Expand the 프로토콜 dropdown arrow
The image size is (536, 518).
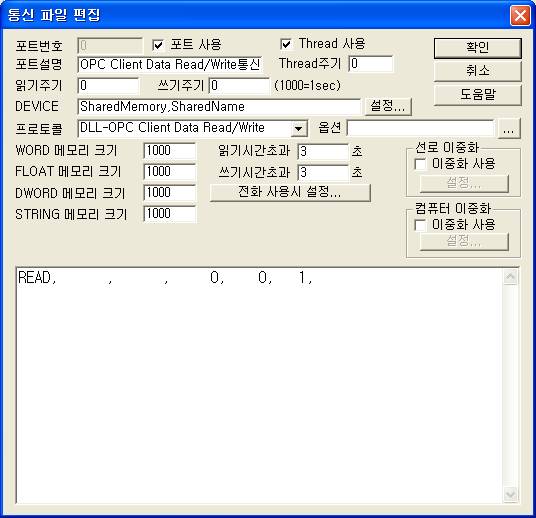click(x=298, y=129)
